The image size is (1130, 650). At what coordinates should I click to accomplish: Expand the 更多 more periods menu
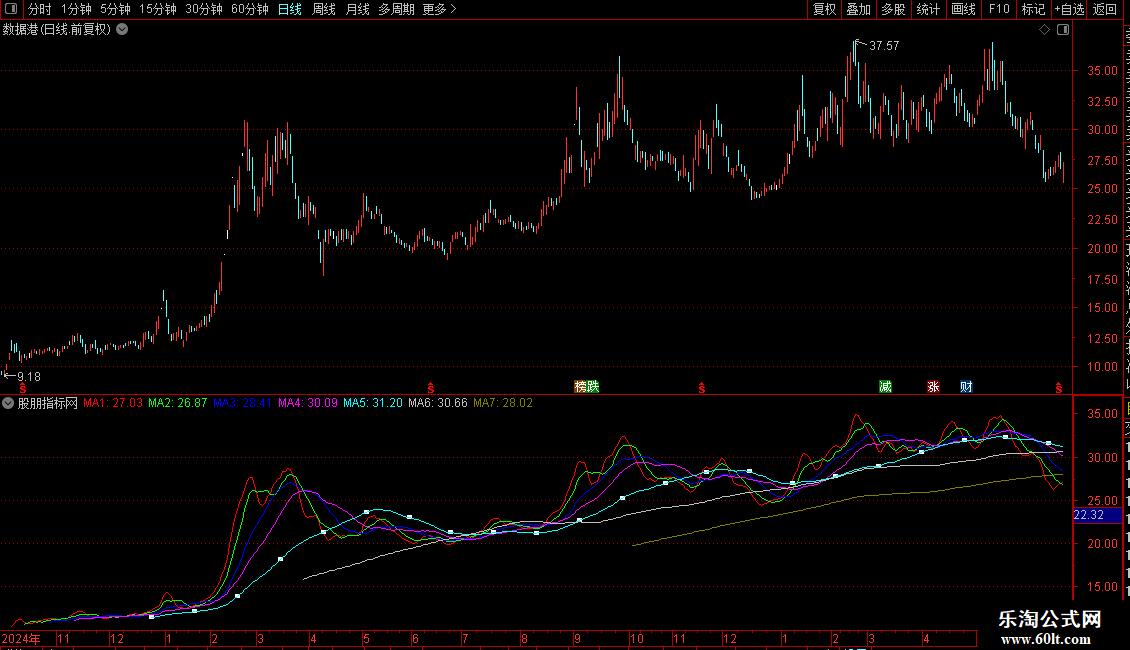pyautogui.click(x=440, y=9)
